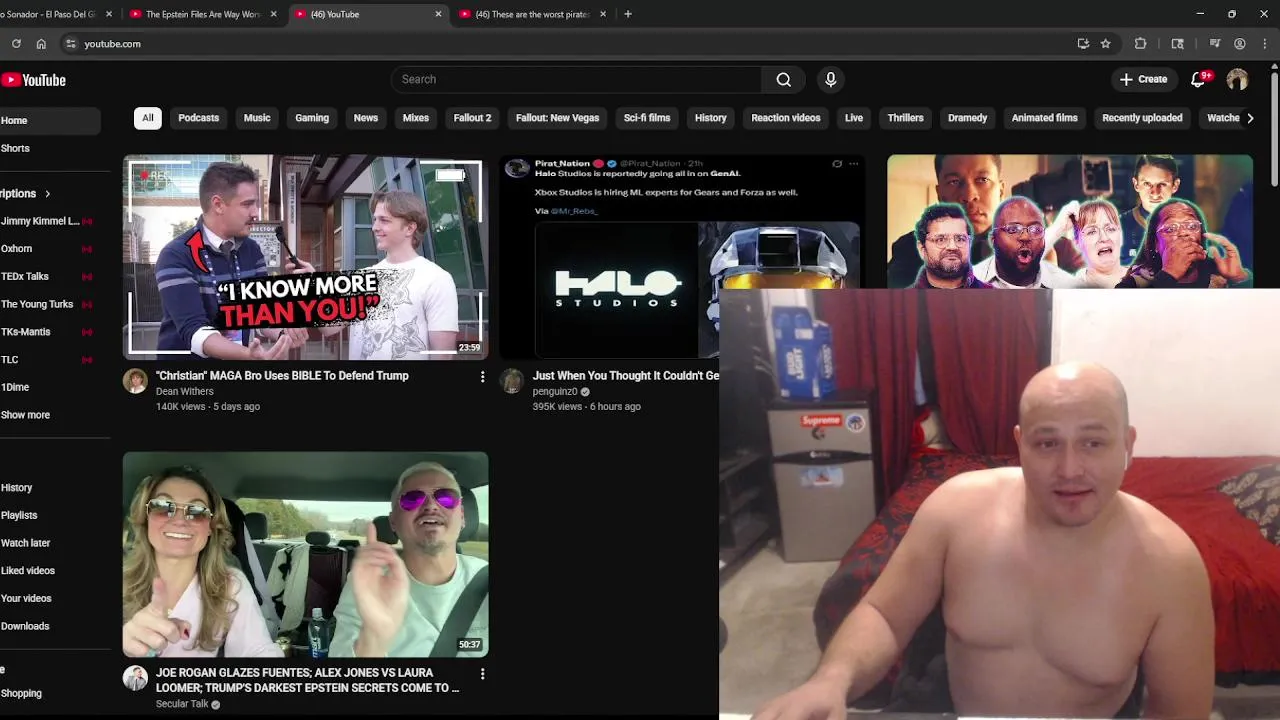The height and width of the screenshot is (720, 1280).
Task: Open options menu for Joe Rogan Glazes Fuentes video
Action: click(x=482, y=674)
